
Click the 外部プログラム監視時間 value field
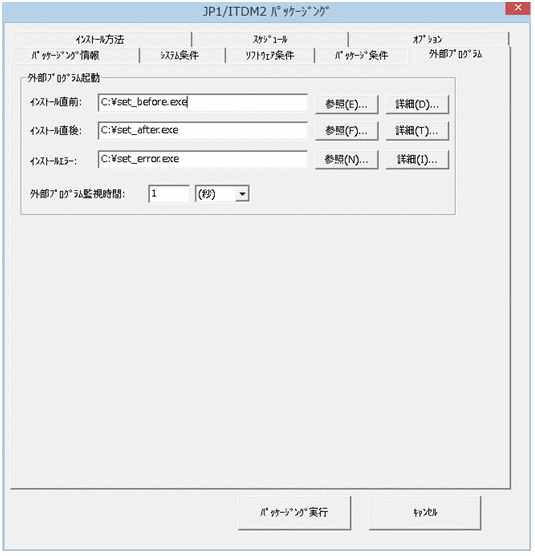click(x=169, y=194)
